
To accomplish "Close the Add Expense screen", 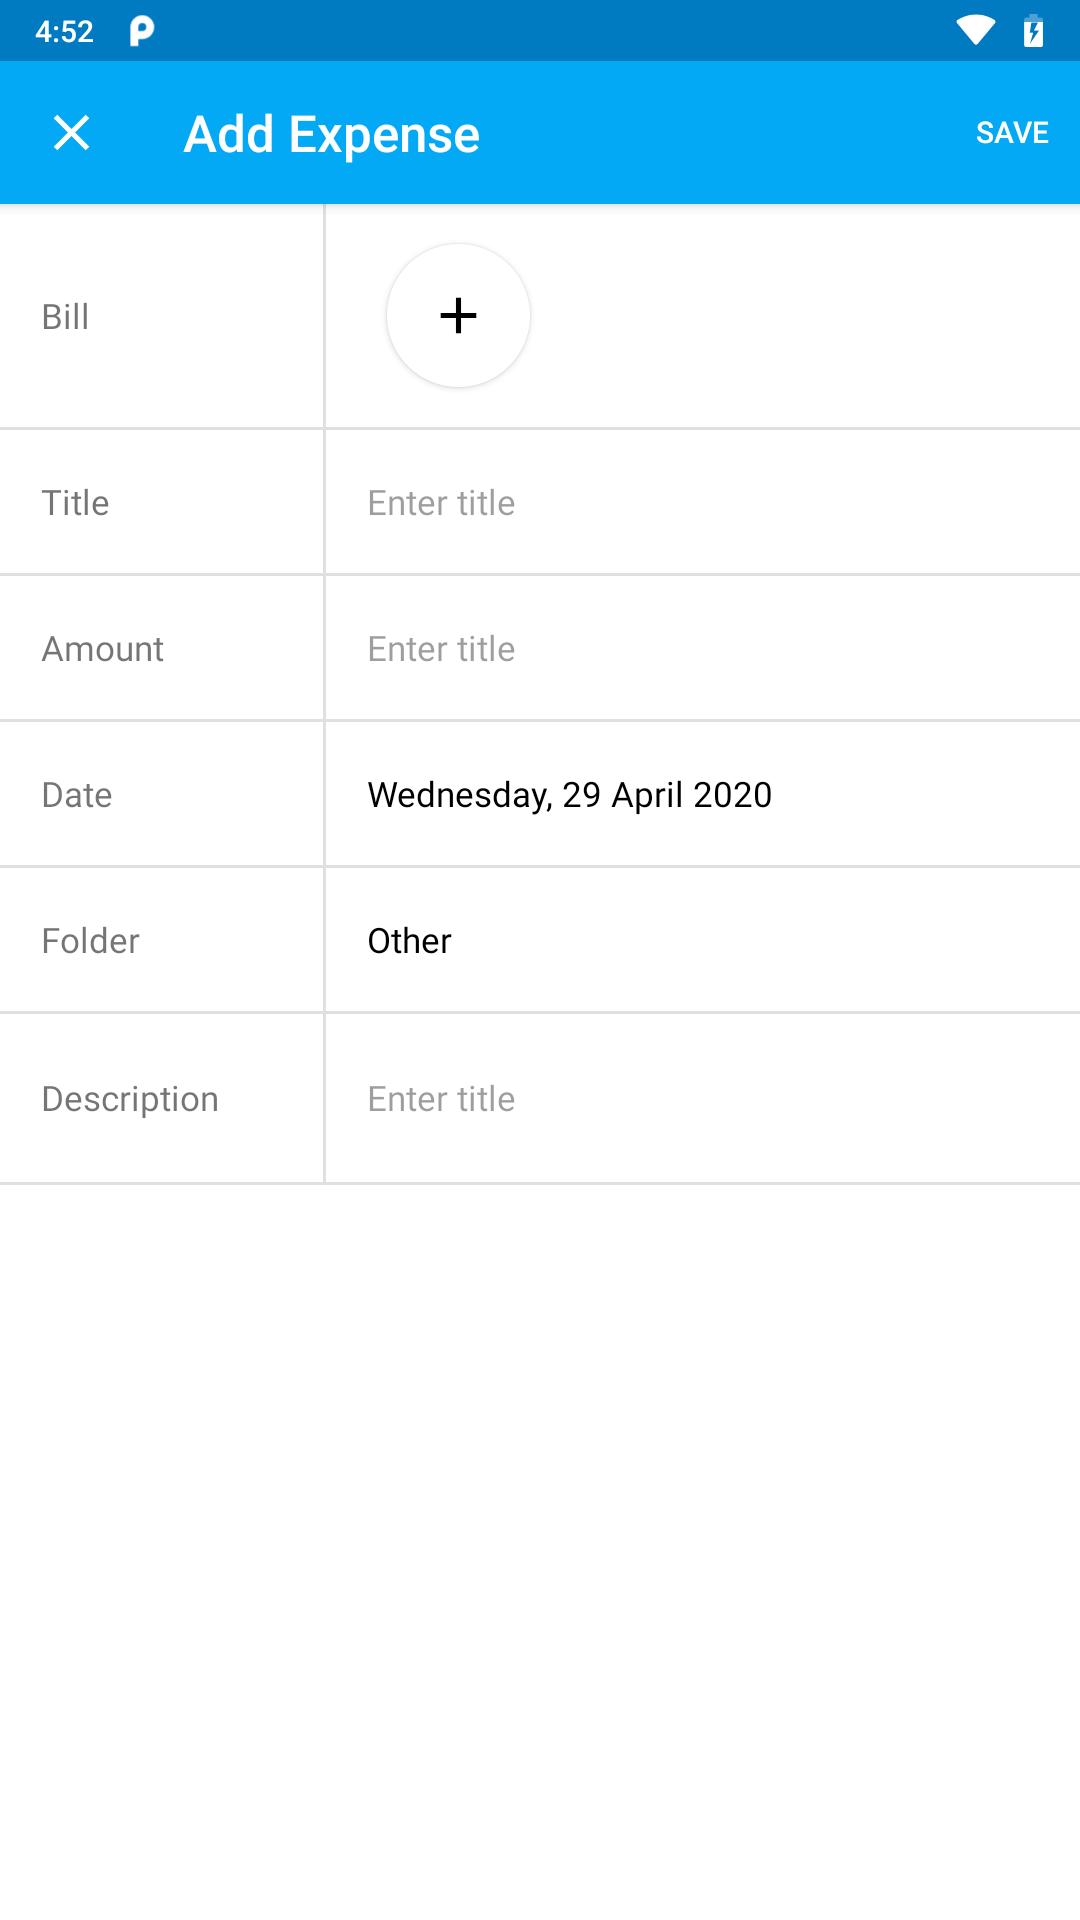I will tap(71, 133).
